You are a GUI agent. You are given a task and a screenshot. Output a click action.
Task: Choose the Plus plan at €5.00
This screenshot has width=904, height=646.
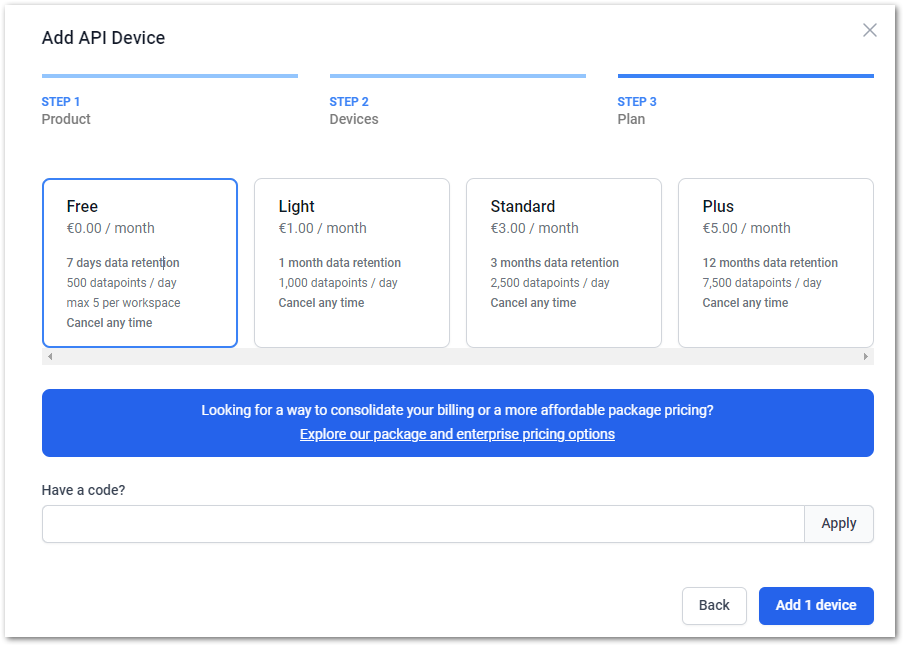776,263
